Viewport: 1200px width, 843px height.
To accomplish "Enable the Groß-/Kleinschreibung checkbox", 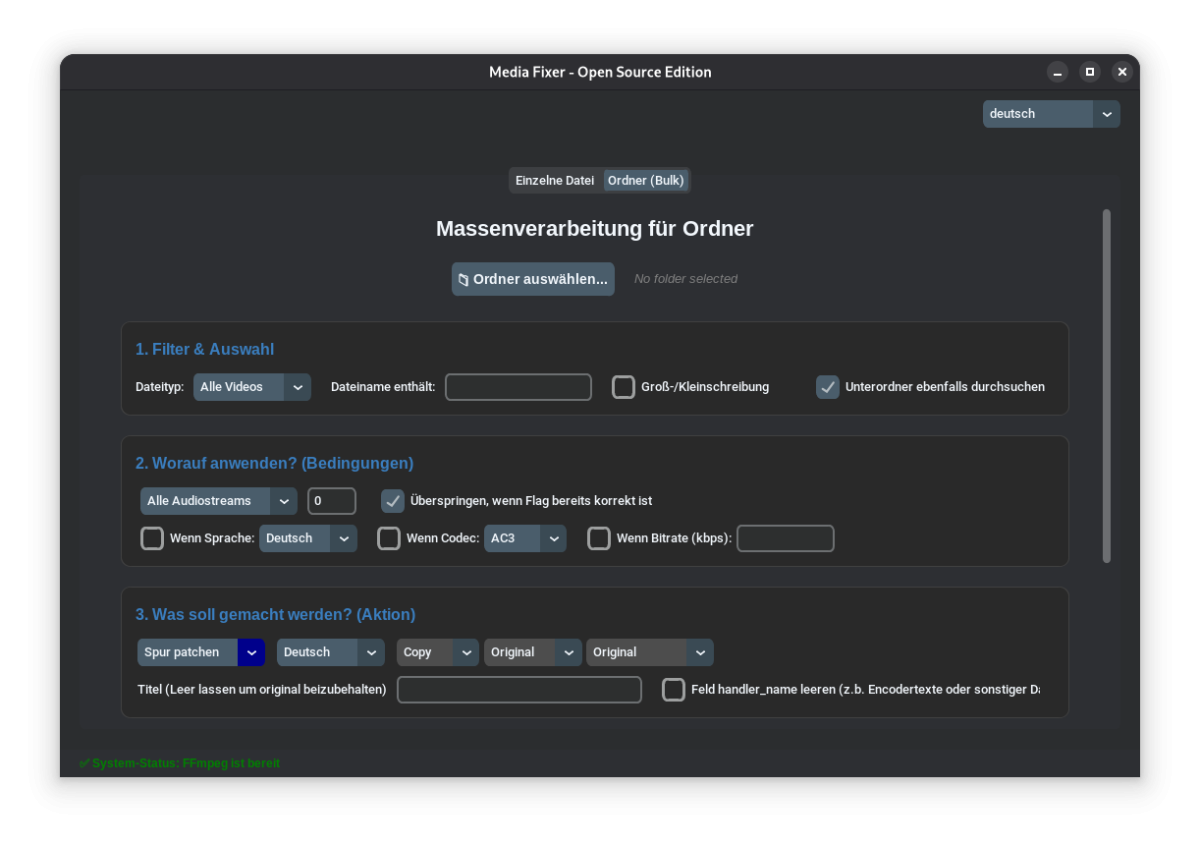I will tap(624, 387).
